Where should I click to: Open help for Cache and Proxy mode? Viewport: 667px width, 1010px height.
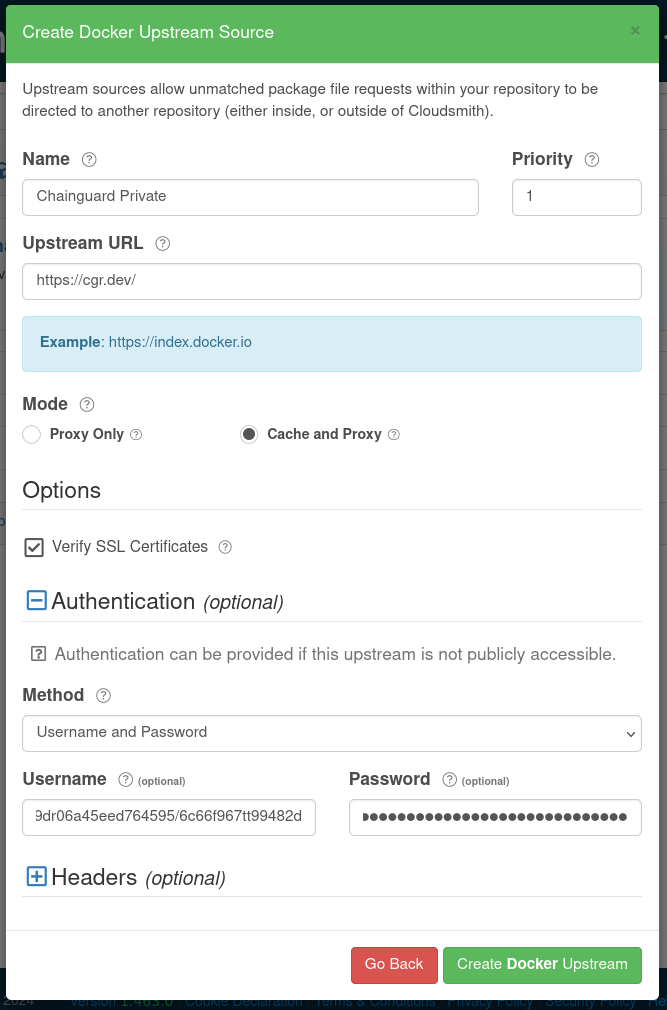coord(394,434)
